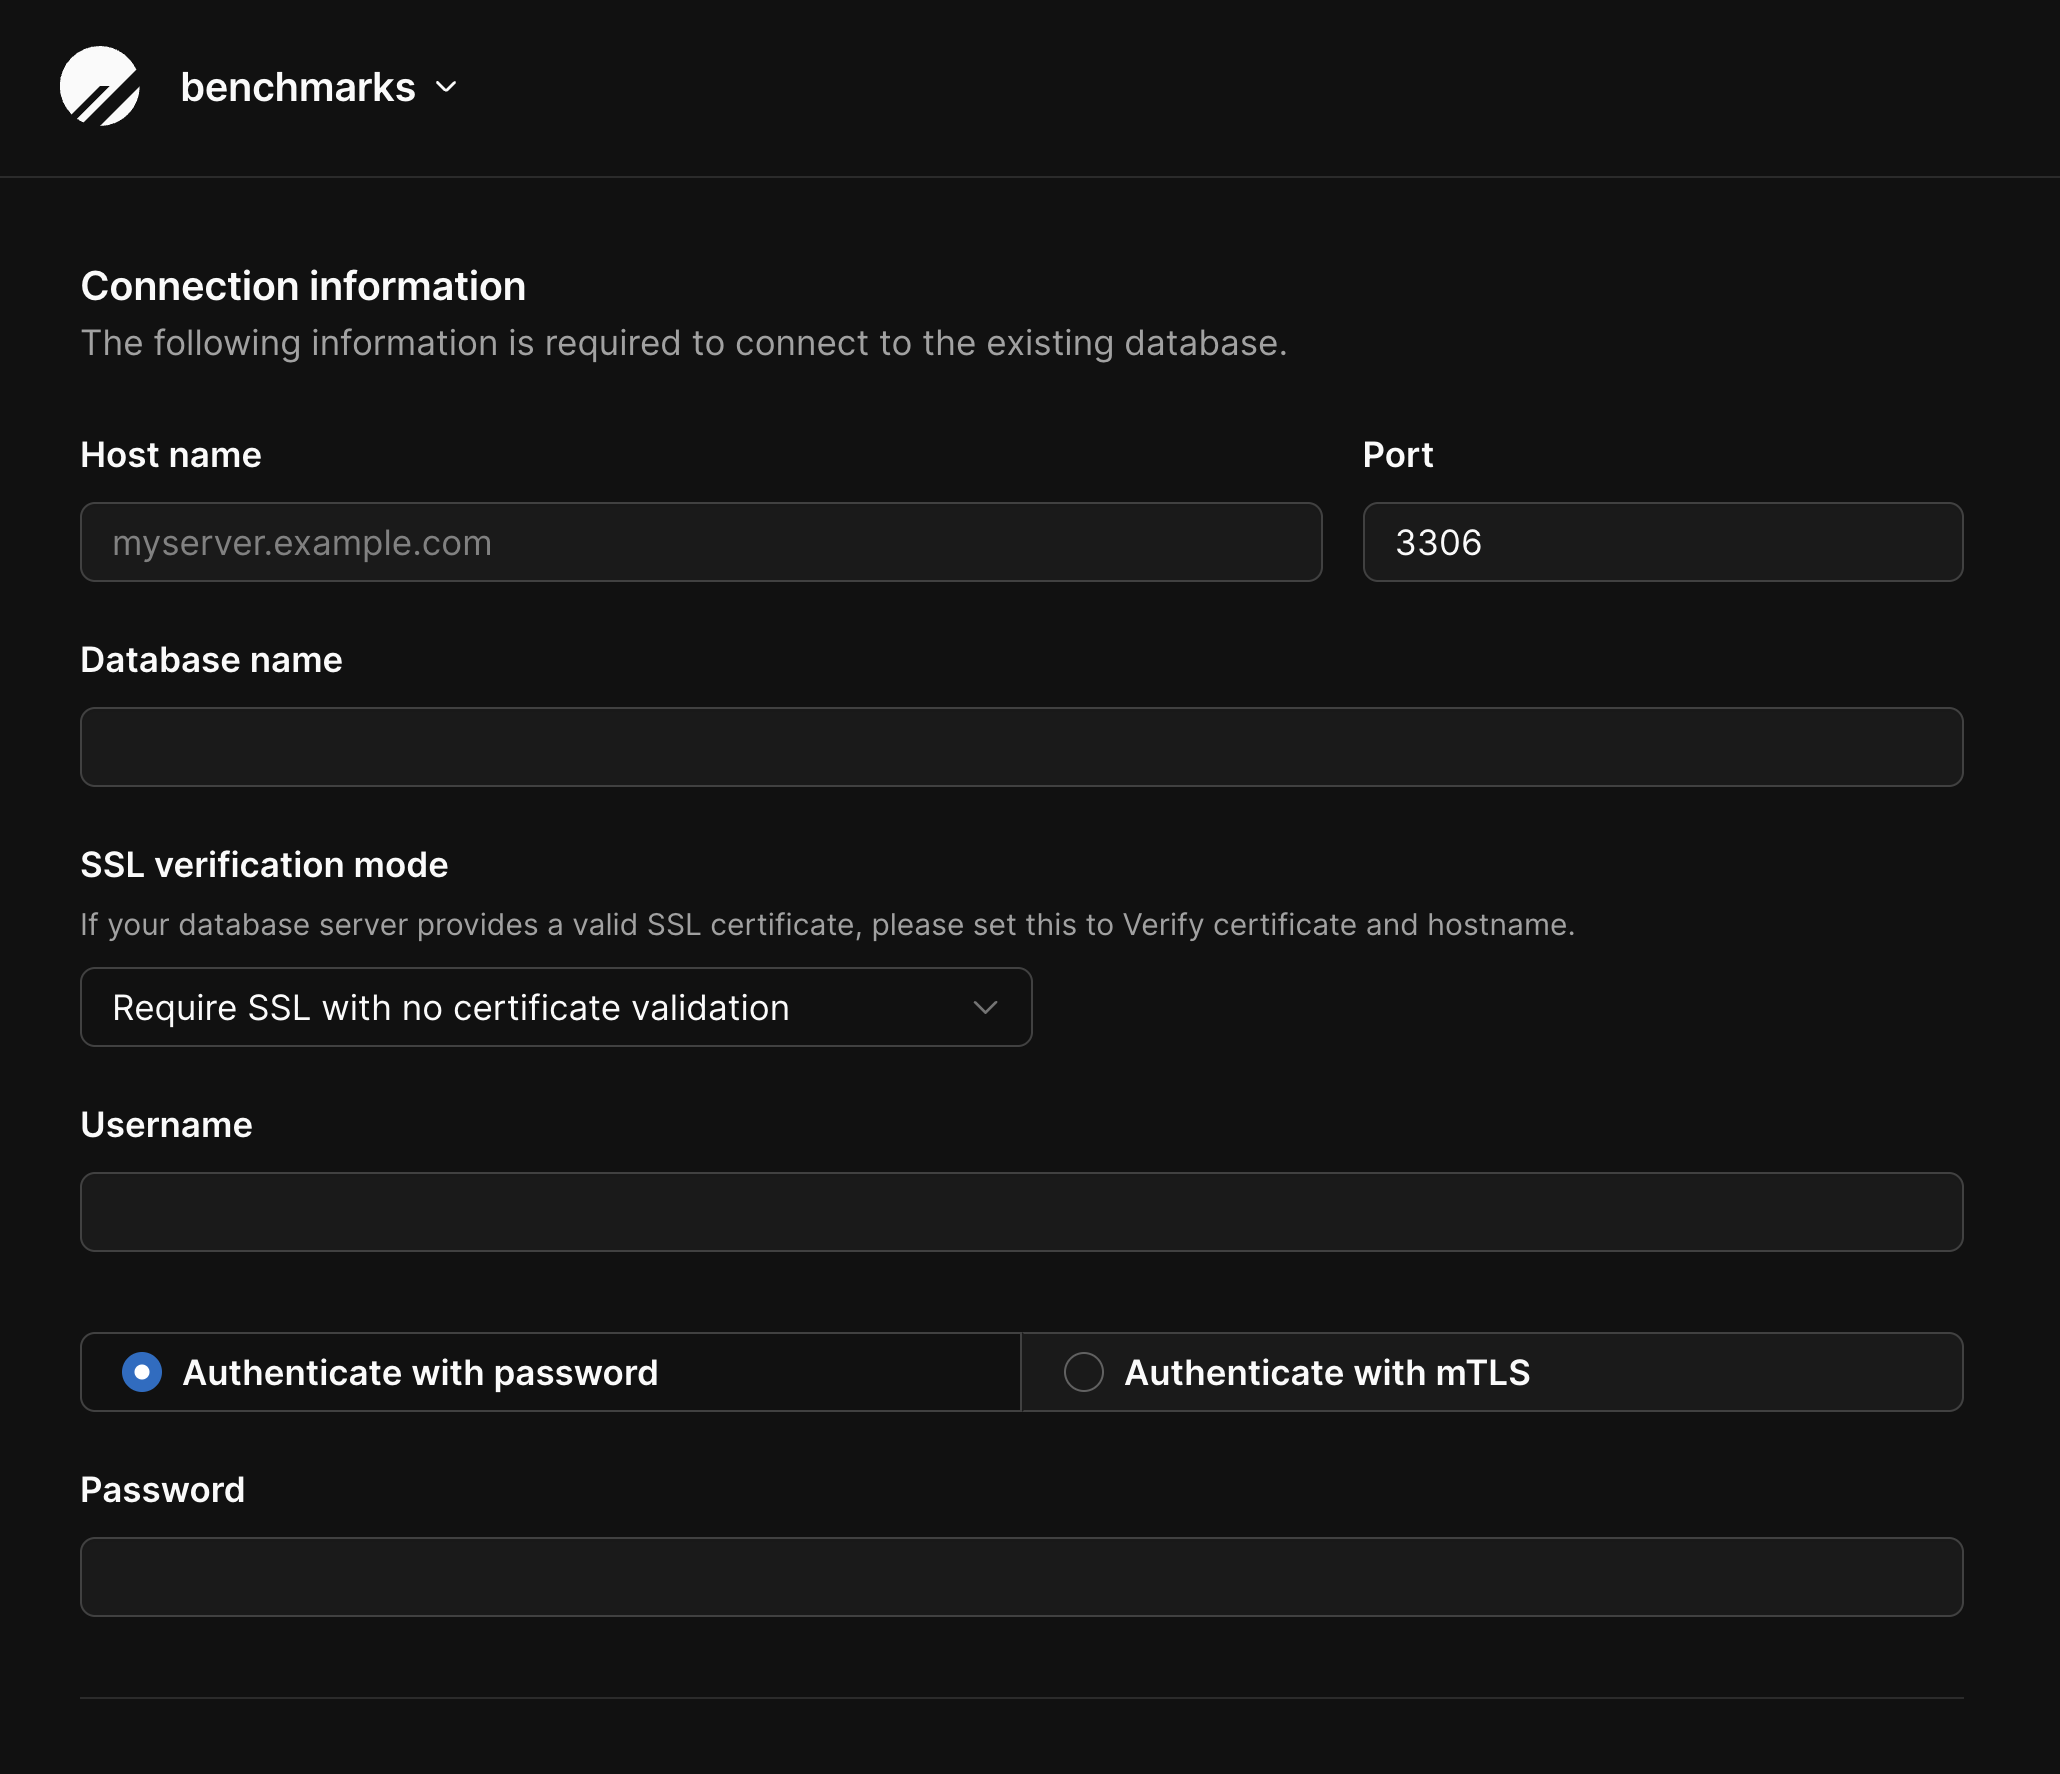Click the Password input field
The width and height of the screenshot is (2060, 1774).
pyautogui.click(x=1020, y=1577)
